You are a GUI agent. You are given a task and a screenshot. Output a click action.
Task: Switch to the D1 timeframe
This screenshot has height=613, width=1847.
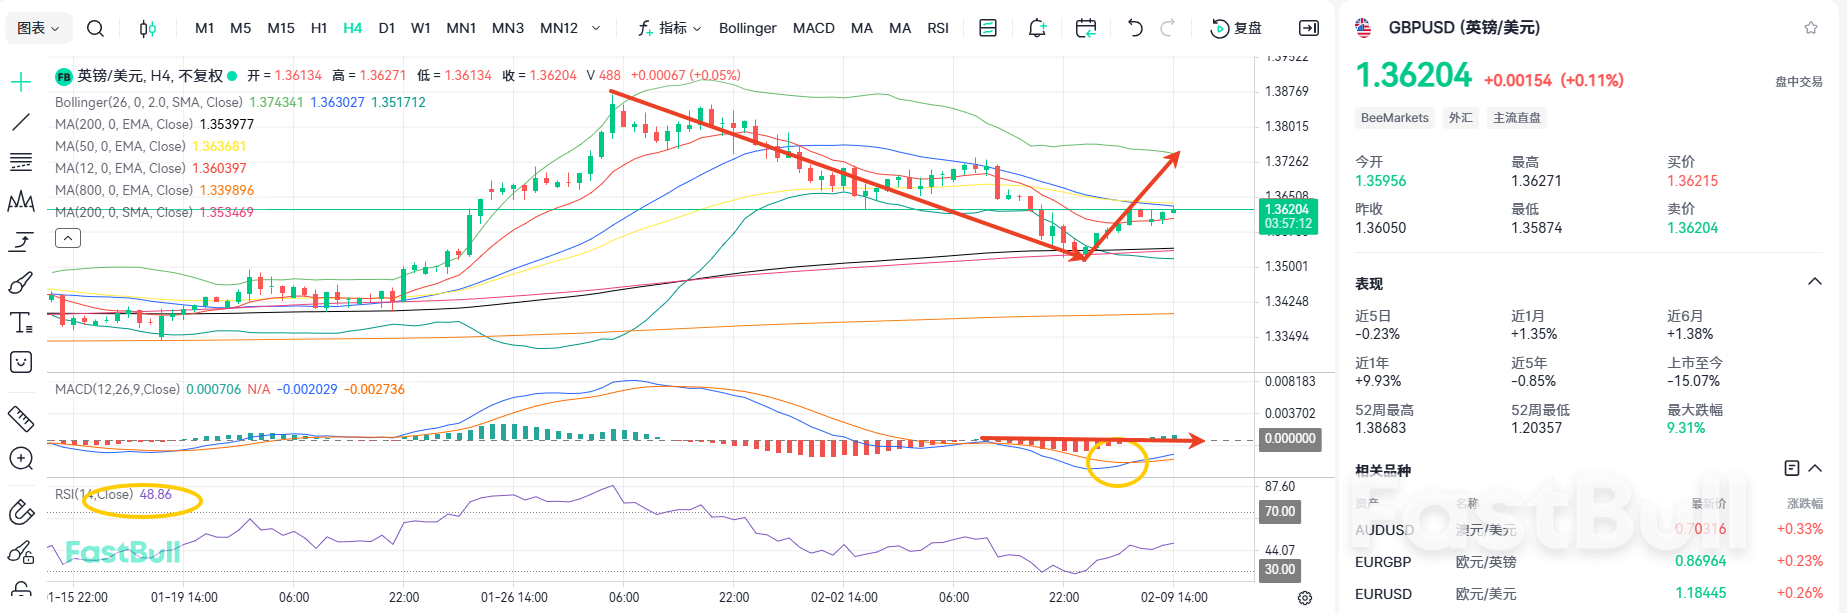[386, 28]
